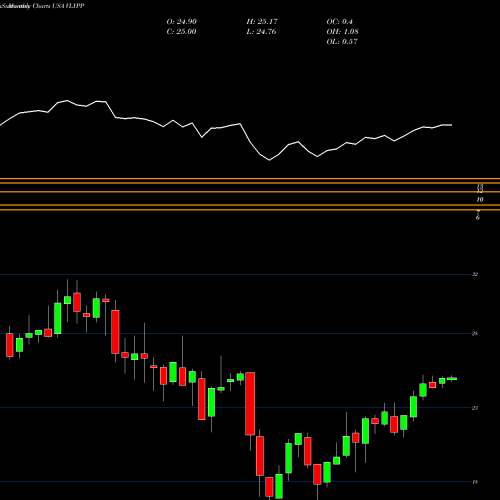Click the 6 label on indicator axis
This screenshot has width=500, height=500.
(x=478, y=218)
